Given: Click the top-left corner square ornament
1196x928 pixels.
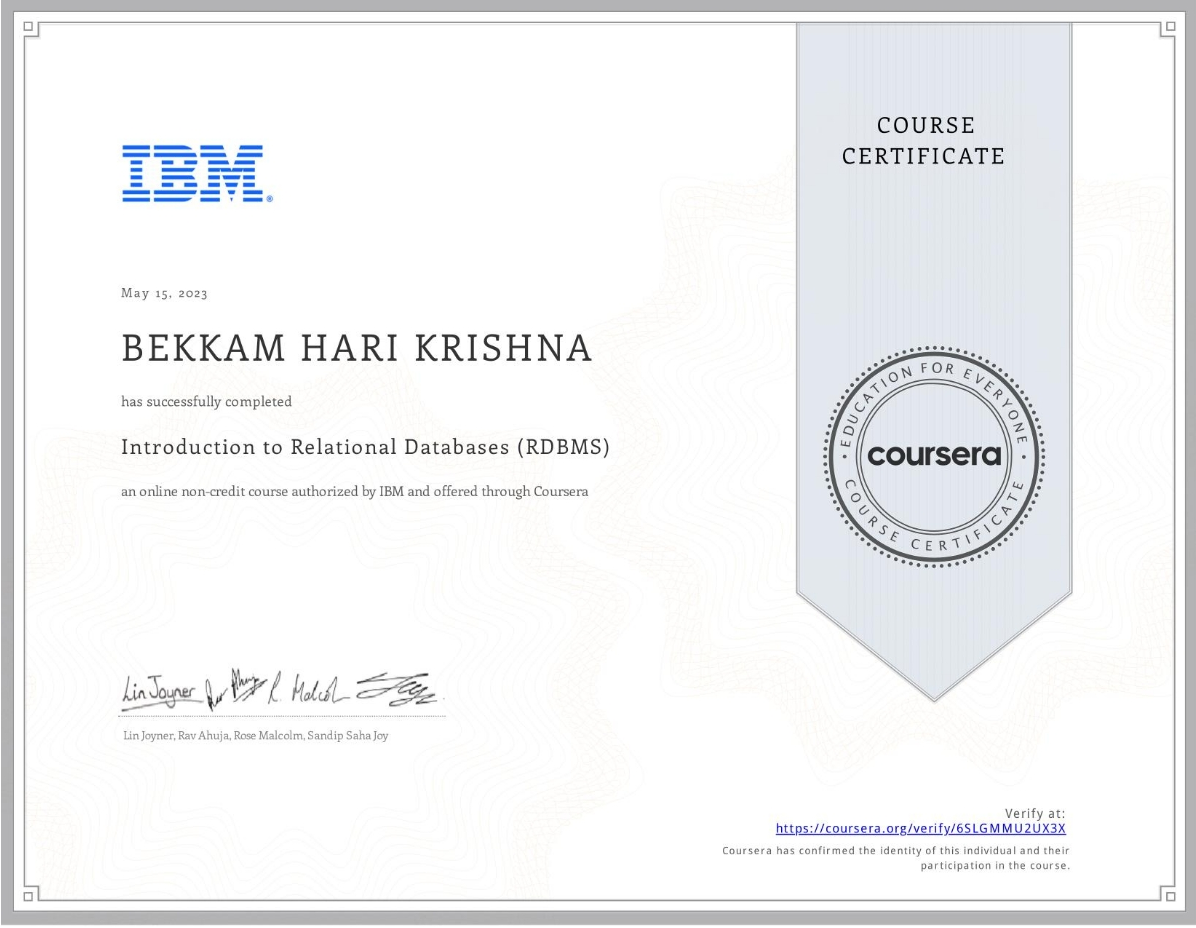Looking at the screenshot, I should click(29, 29).
